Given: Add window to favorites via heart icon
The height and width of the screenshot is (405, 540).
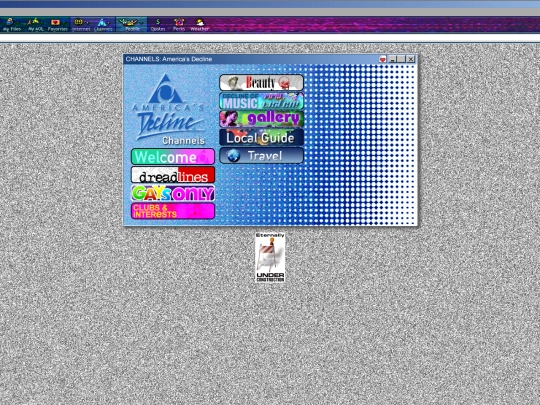Looking at the screenshot, I should (x=382, y=59).
